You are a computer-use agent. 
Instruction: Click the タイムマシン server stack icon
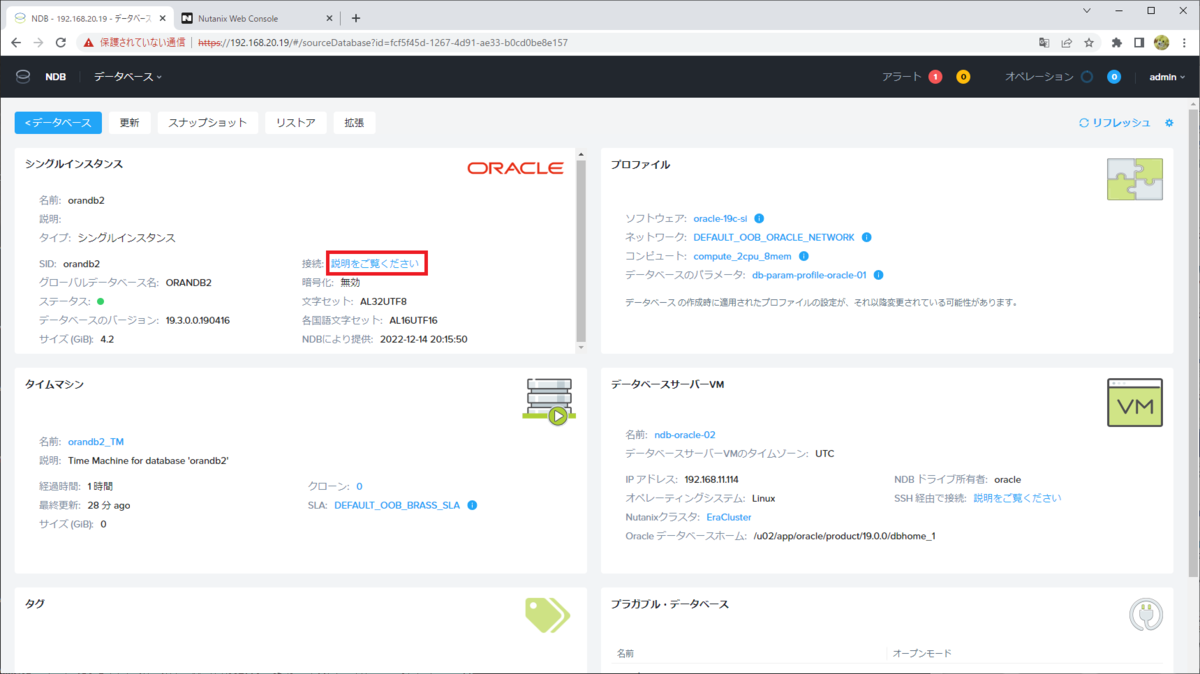[548, 401]
